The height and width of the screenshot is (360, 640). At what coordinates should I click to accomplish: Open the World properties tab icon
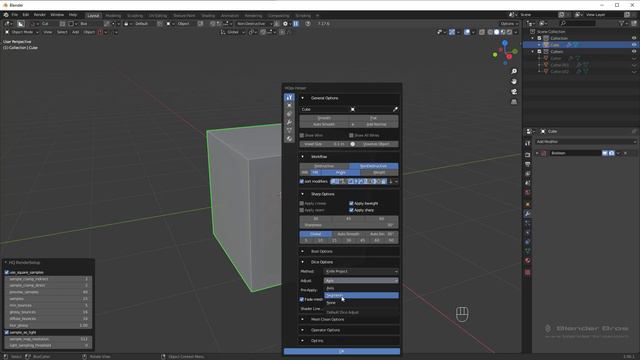(x=527, y=193)
